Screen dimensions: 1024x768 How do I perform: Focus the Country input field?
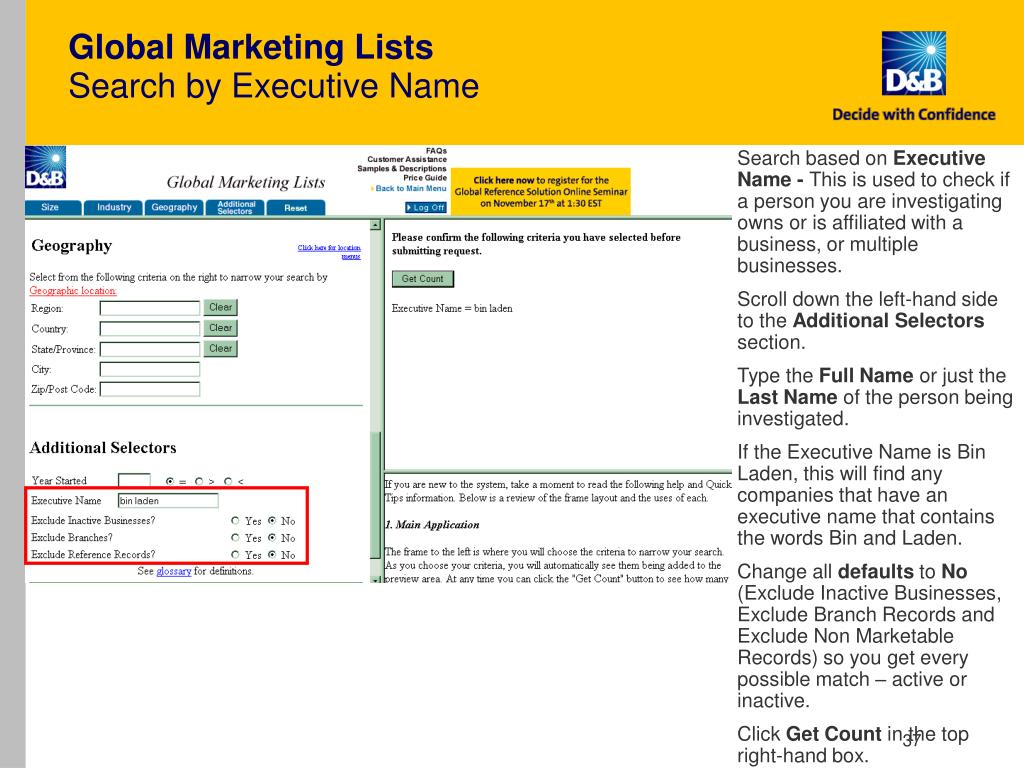pyautogui.click(x=150, y=328)
